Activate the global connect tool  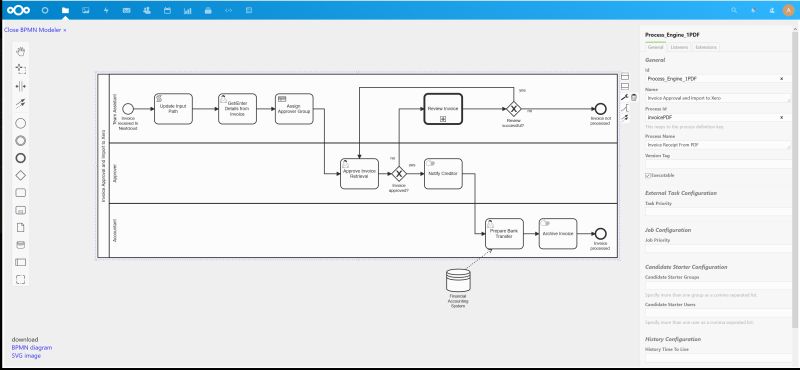coord(20,104)
